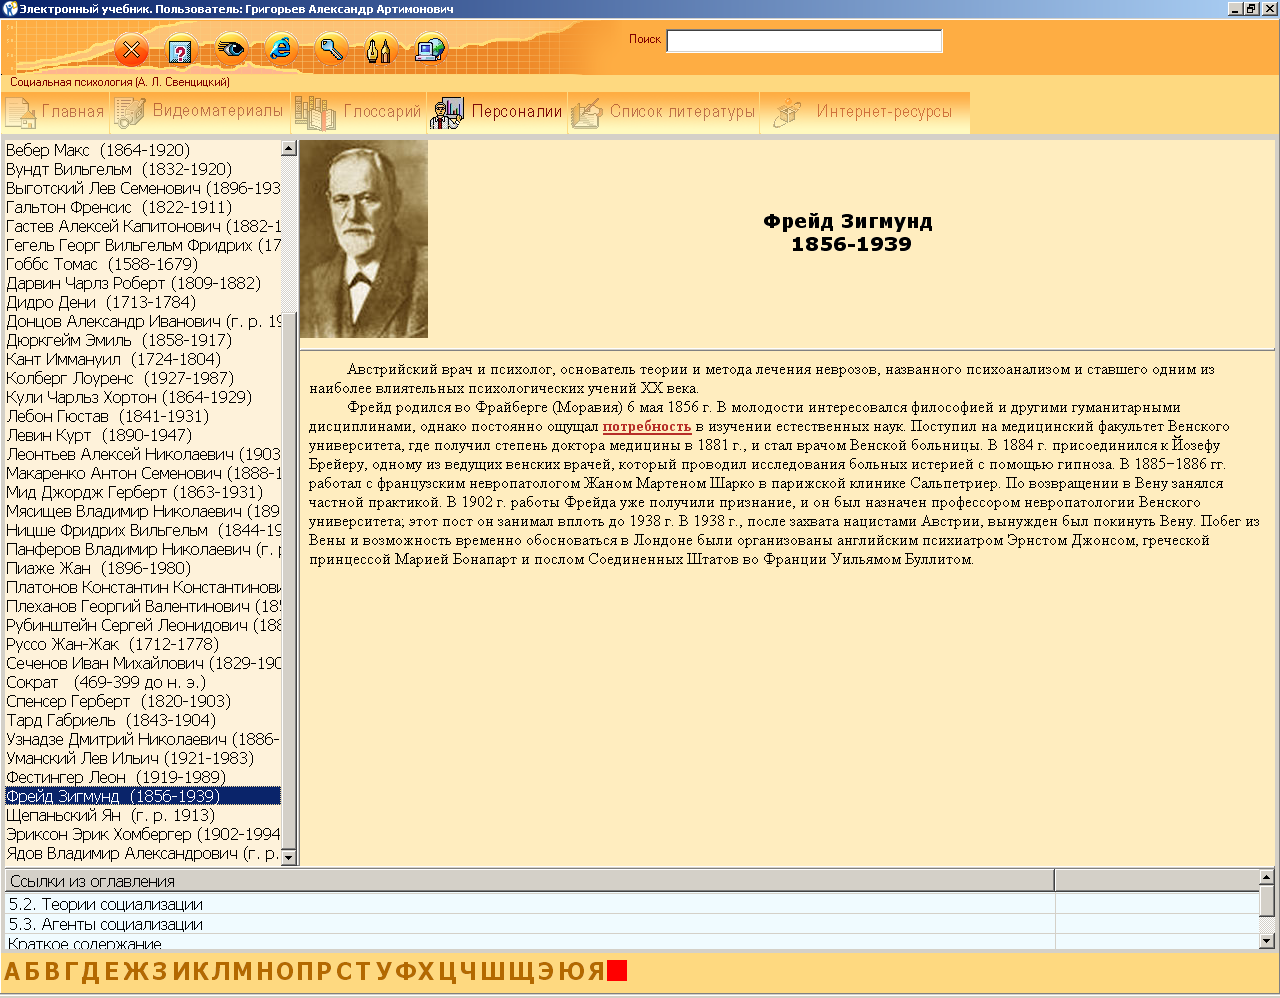The image size is (1280, 998).
Task: Open the Интернет-ресурсы tab
Action: click(864, 112)
